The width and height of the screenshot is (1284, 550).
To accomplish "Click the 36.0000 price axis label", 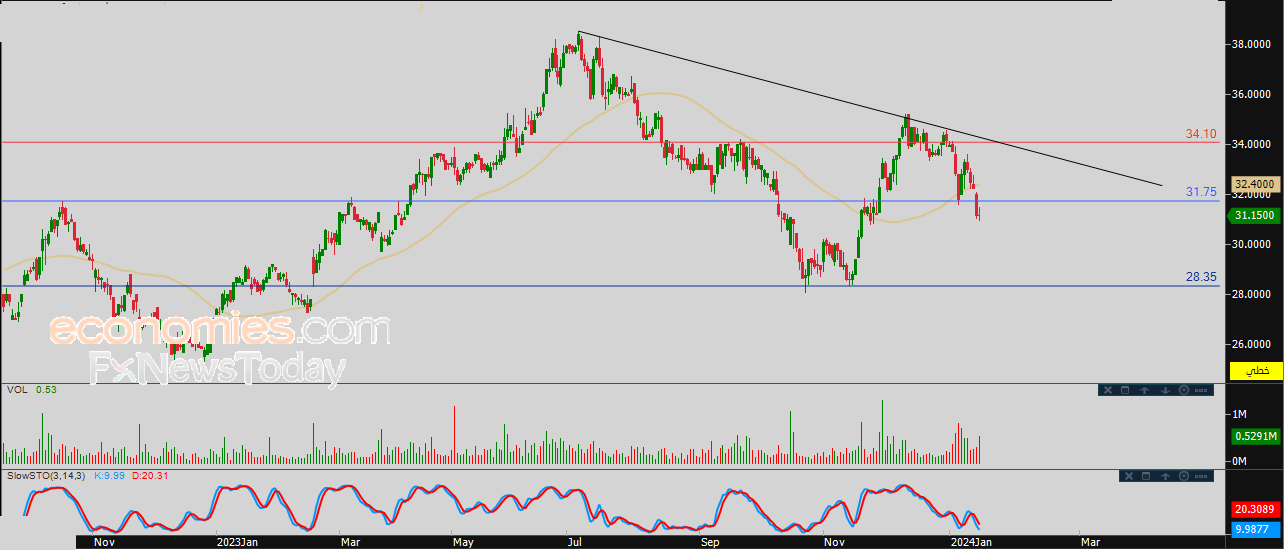I will tap(1251, 94).
